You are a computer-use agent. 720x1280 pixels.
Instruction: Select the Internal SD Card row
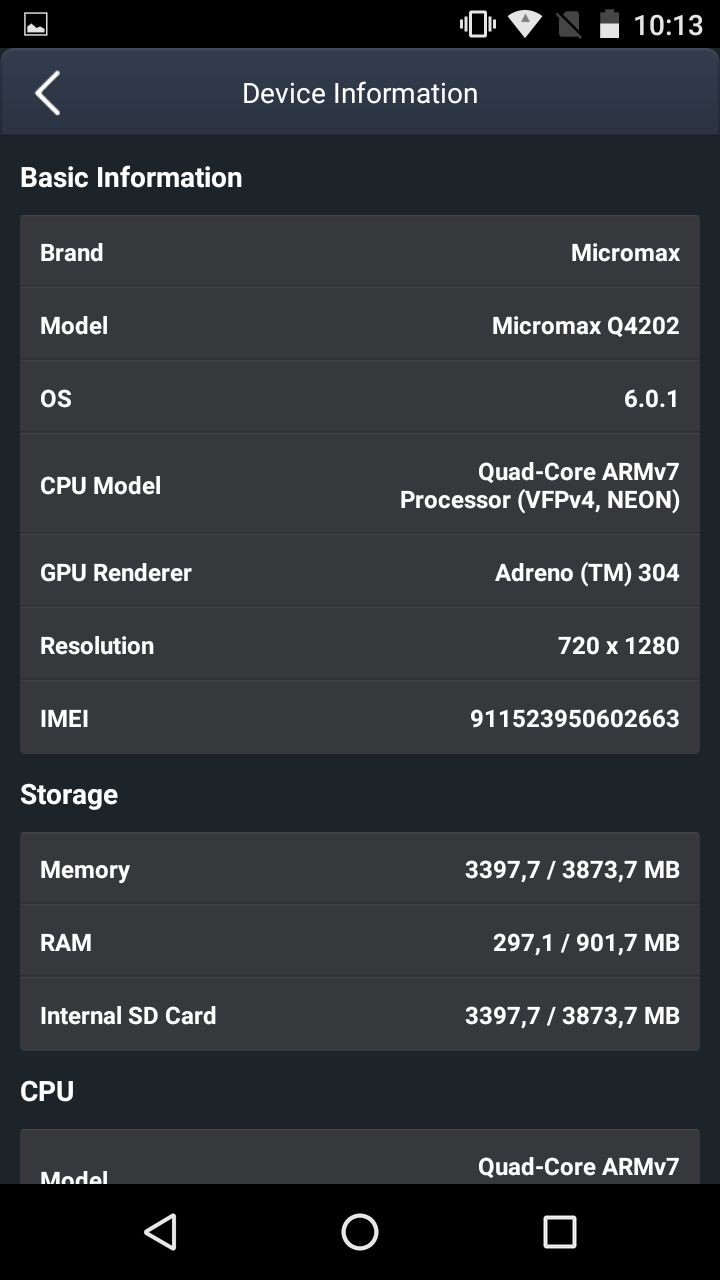pyautogui.click(x=360, y=1015)
